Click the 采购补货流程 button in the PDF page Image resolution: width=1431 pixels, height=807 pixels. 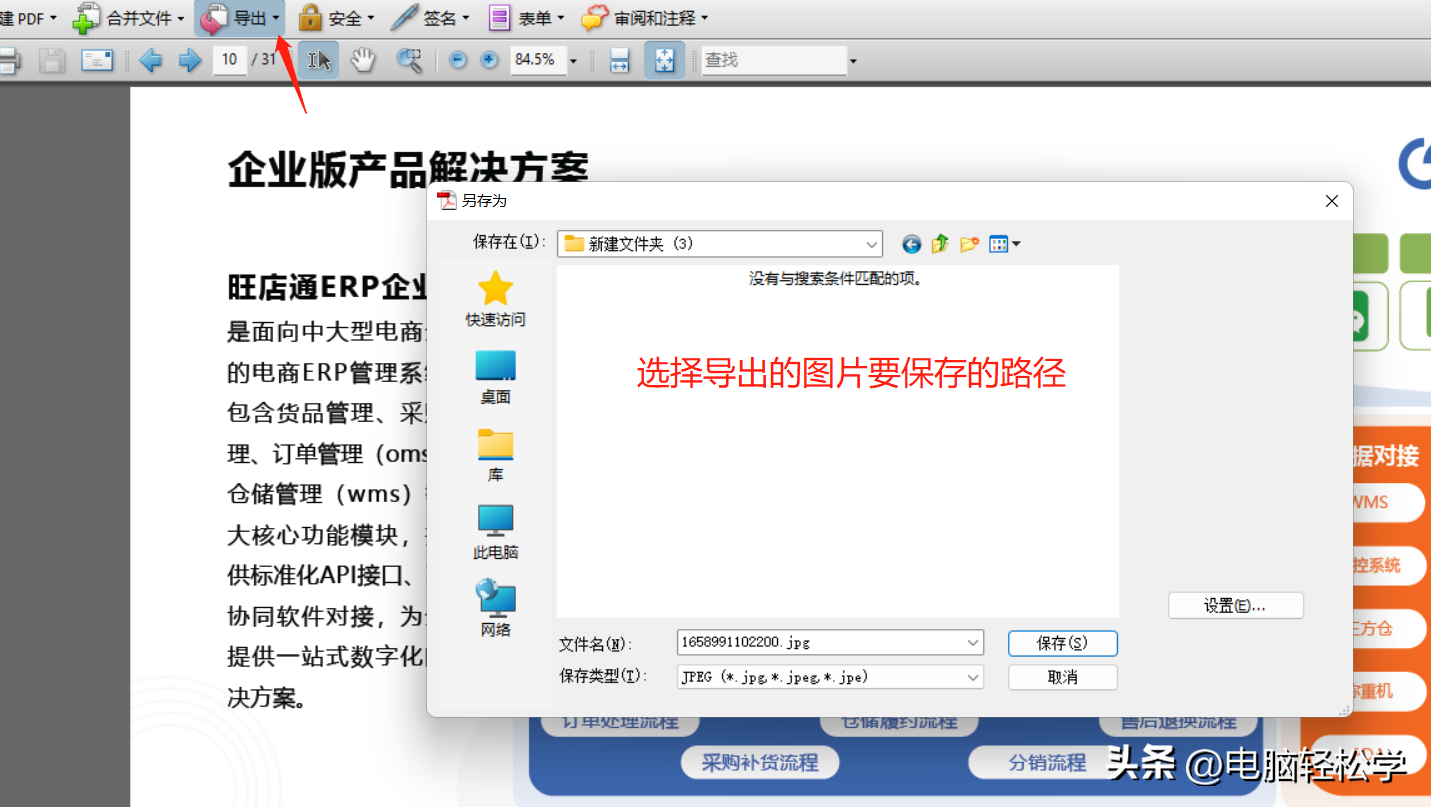click(x=760, y=763)
